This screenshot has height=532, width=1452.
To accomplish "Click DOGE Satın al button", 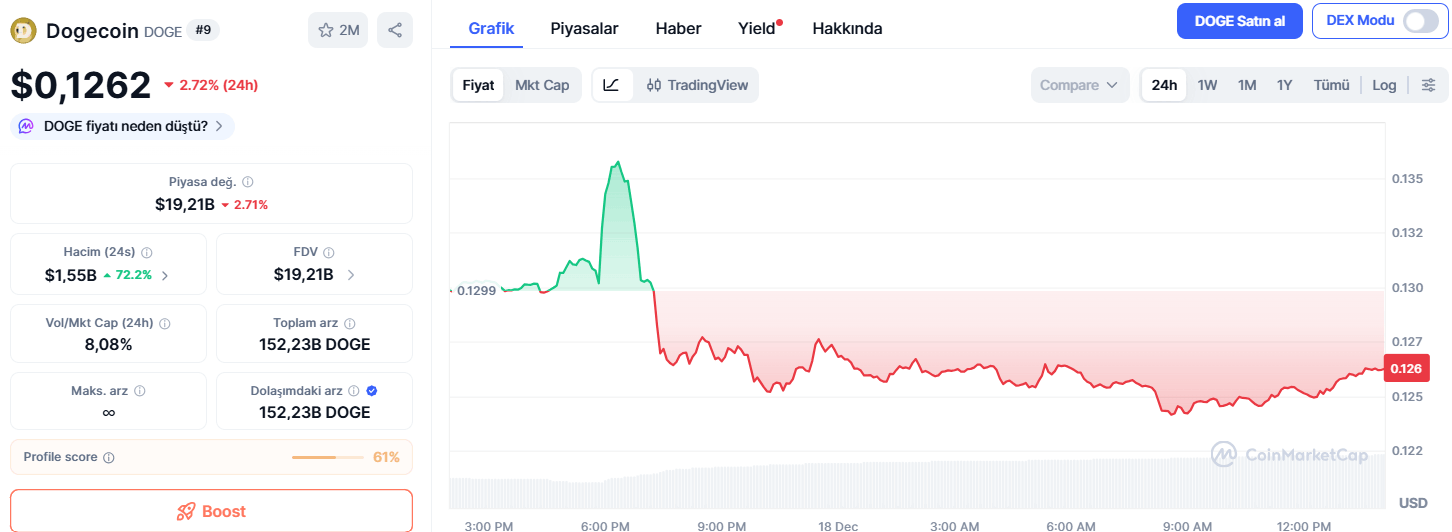I will pyautogui.click(x=1240, y=21).
